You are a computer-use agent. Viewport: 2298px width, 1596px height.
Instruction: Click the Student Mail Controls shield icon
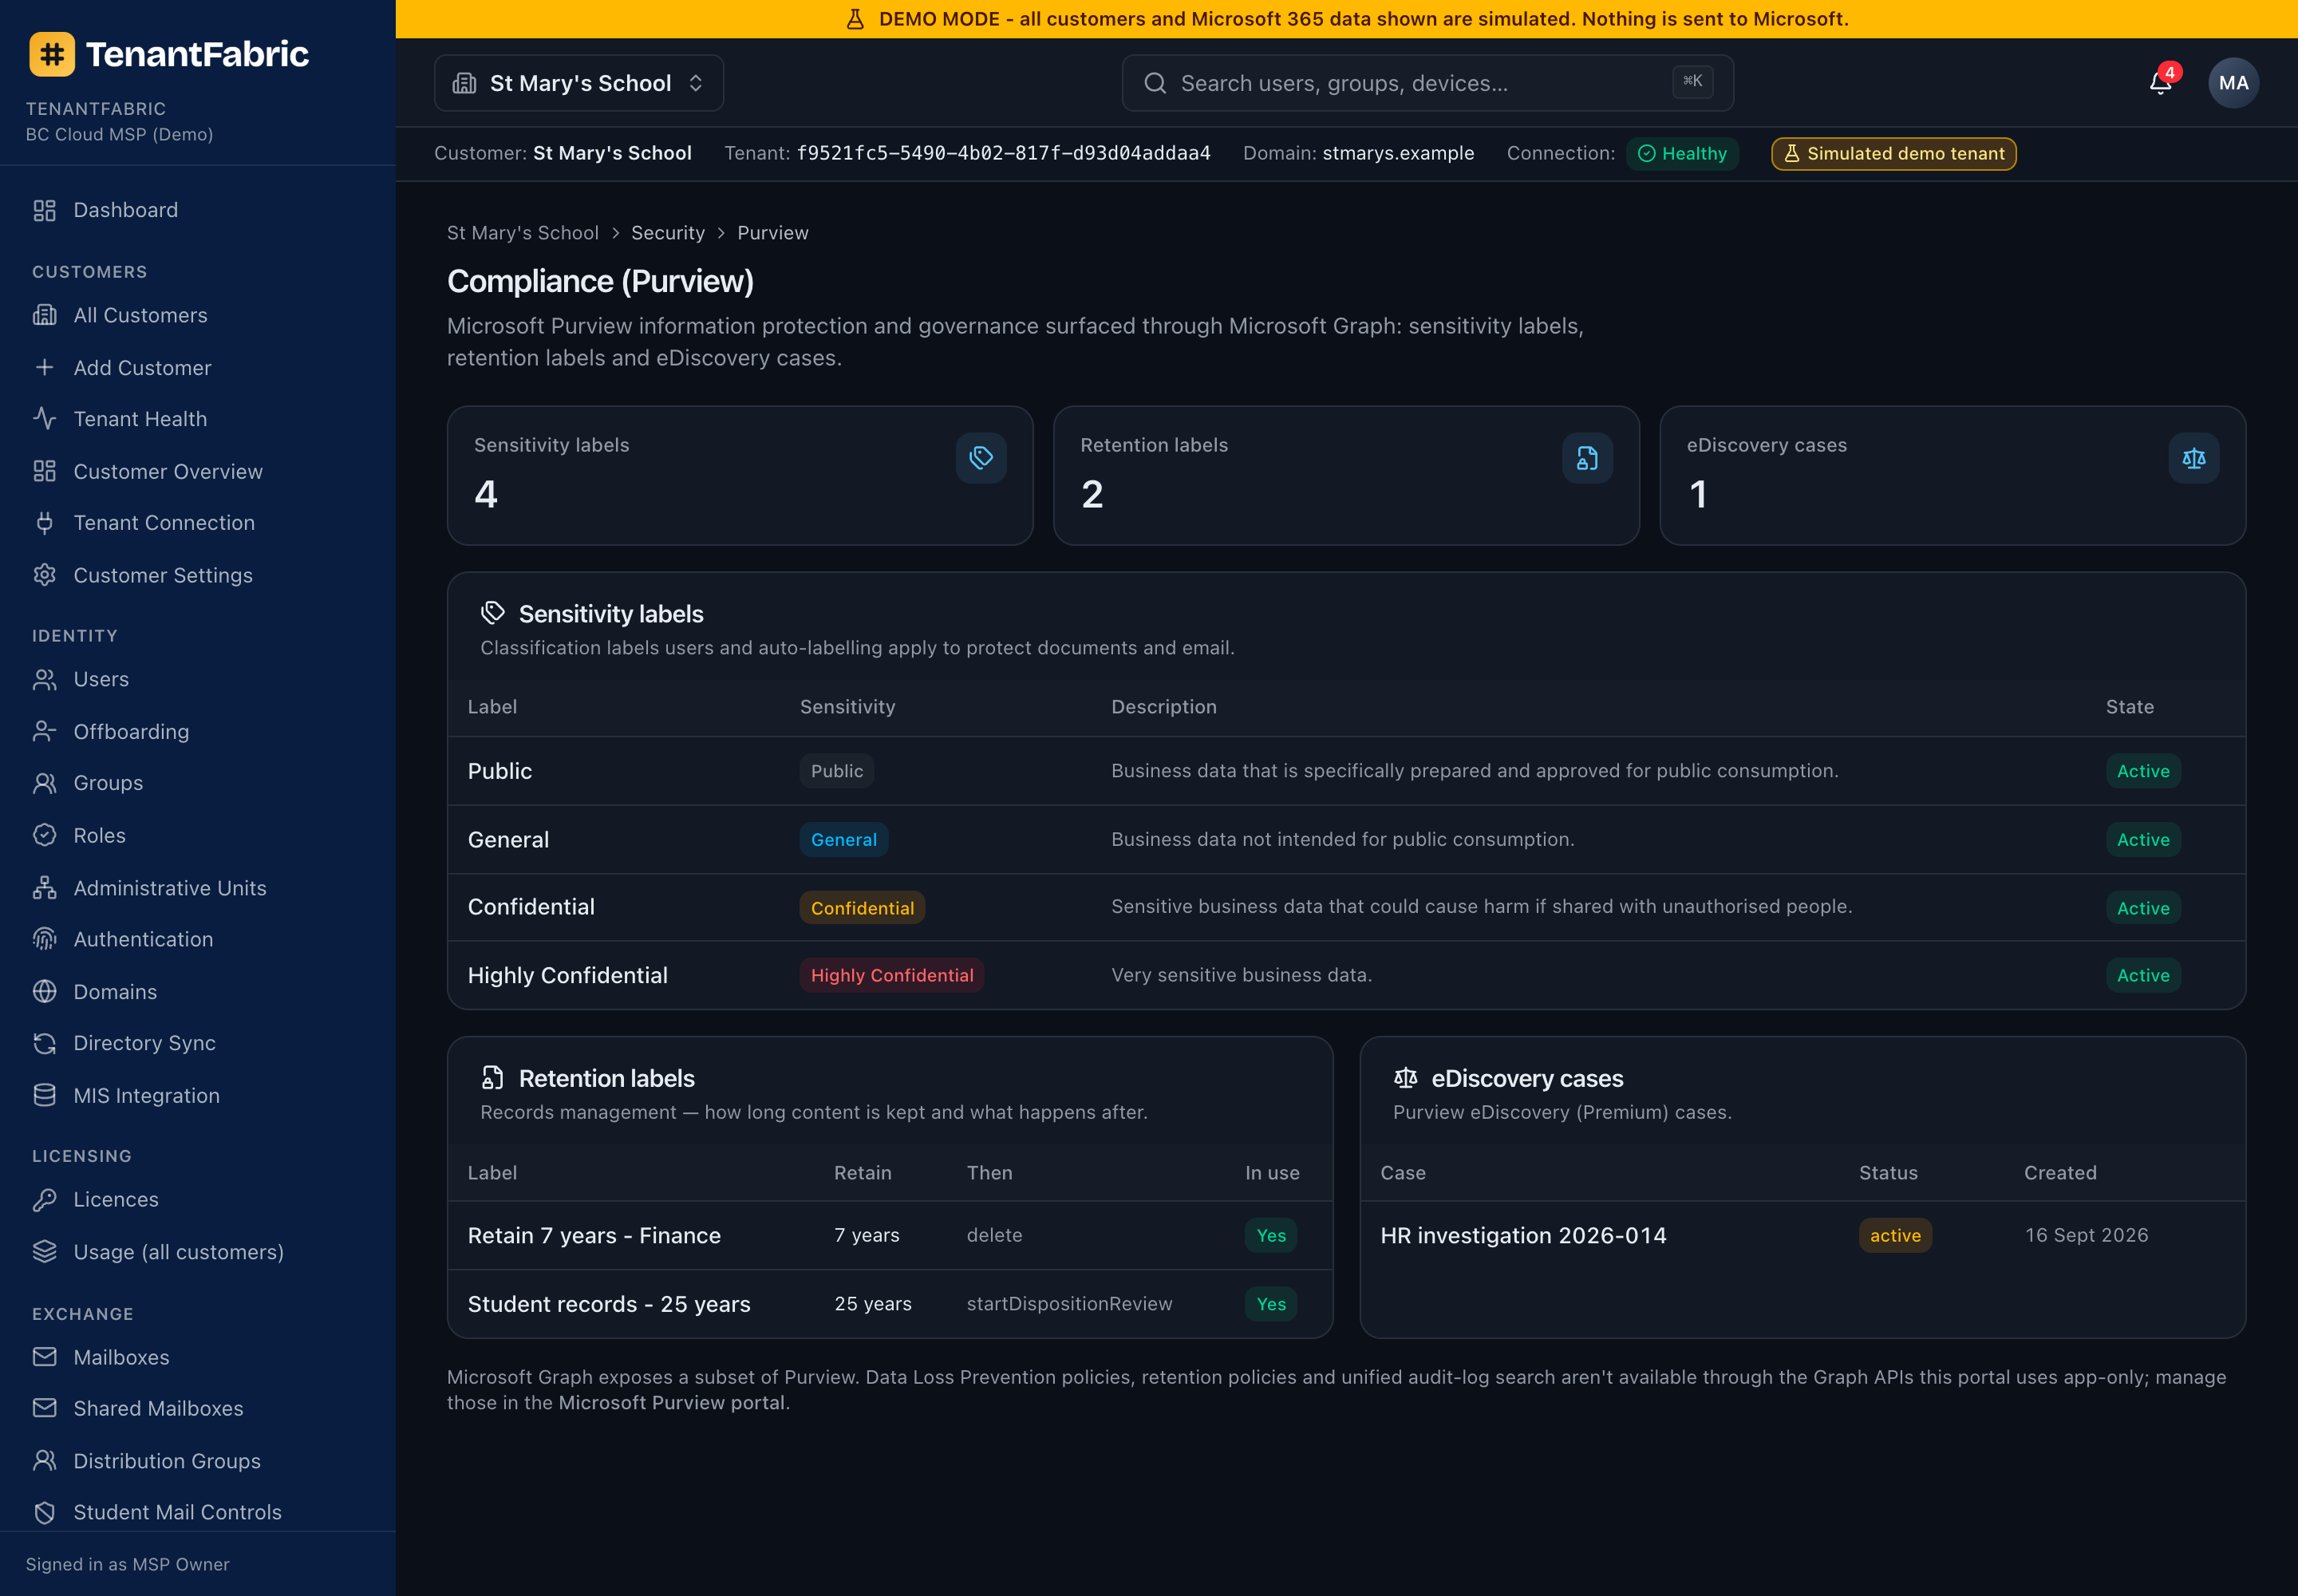click(45, 1512)
